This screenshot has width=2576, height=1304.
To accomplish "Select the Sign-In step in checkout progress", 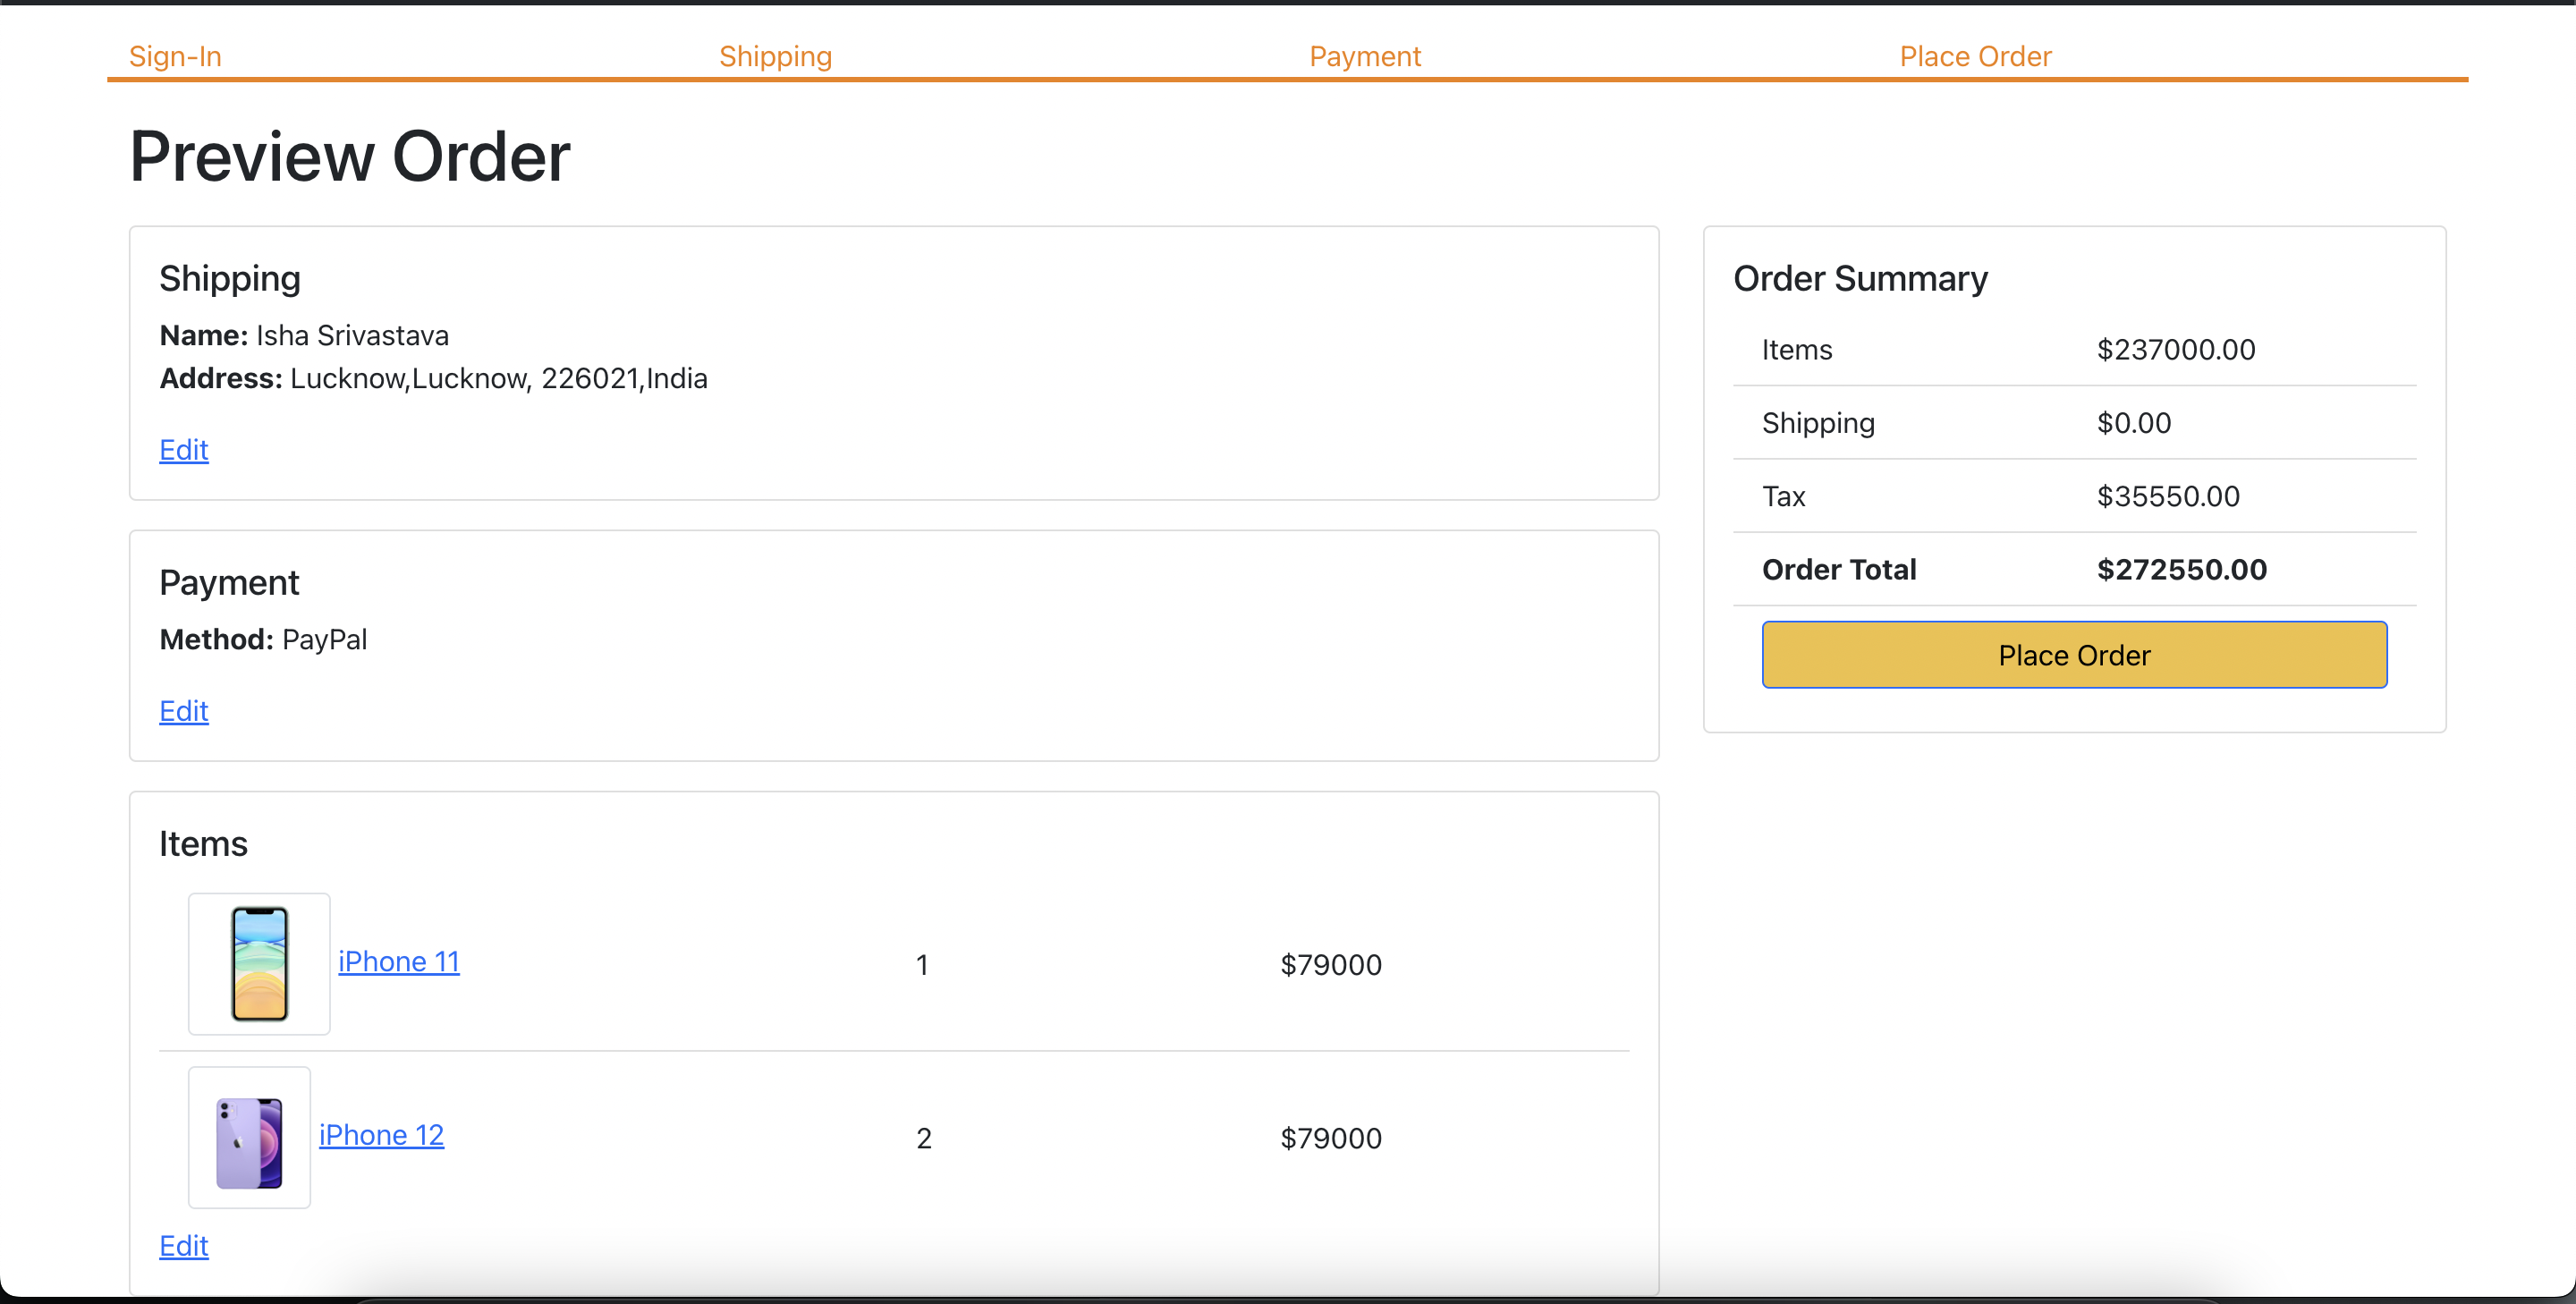I will [175, 56].
